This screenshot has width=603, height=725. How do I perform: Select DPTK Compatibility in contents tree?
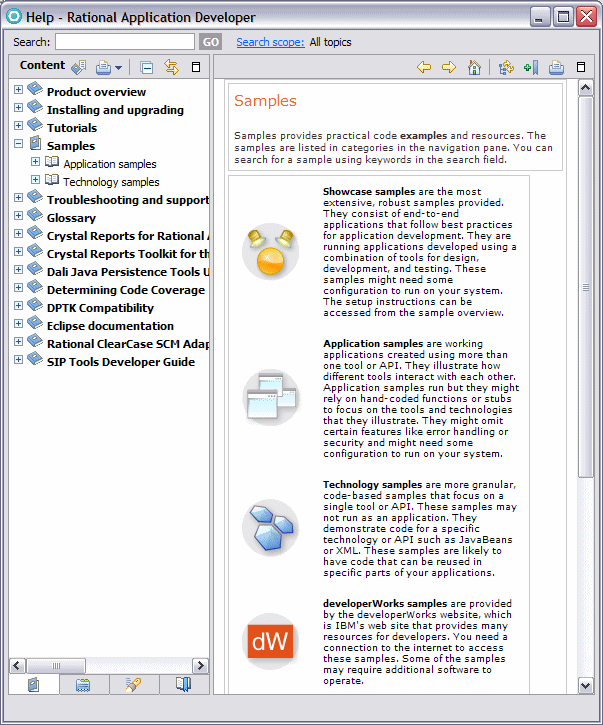point(100,308)
